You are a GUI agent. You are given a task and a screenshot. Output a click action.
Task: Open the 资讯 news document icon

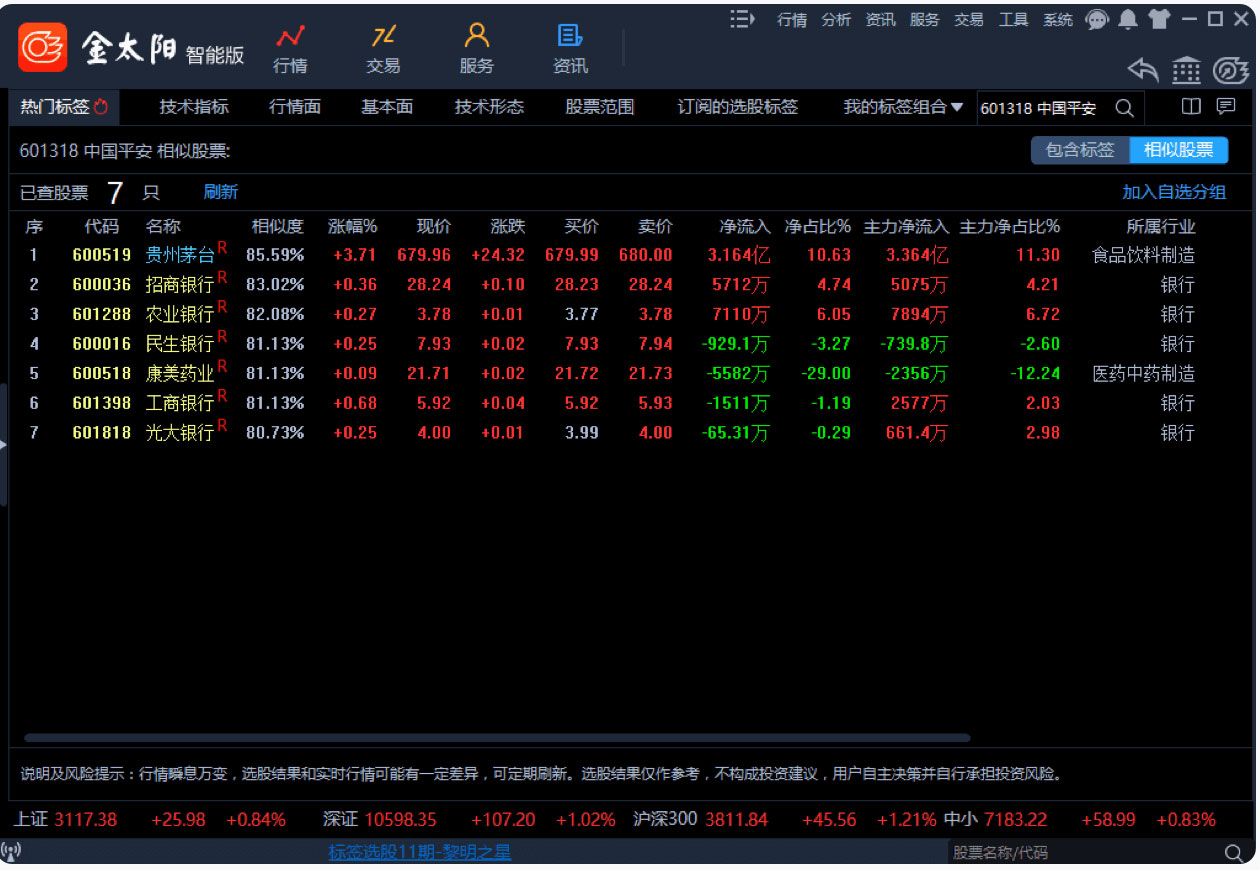click(570, 36)
